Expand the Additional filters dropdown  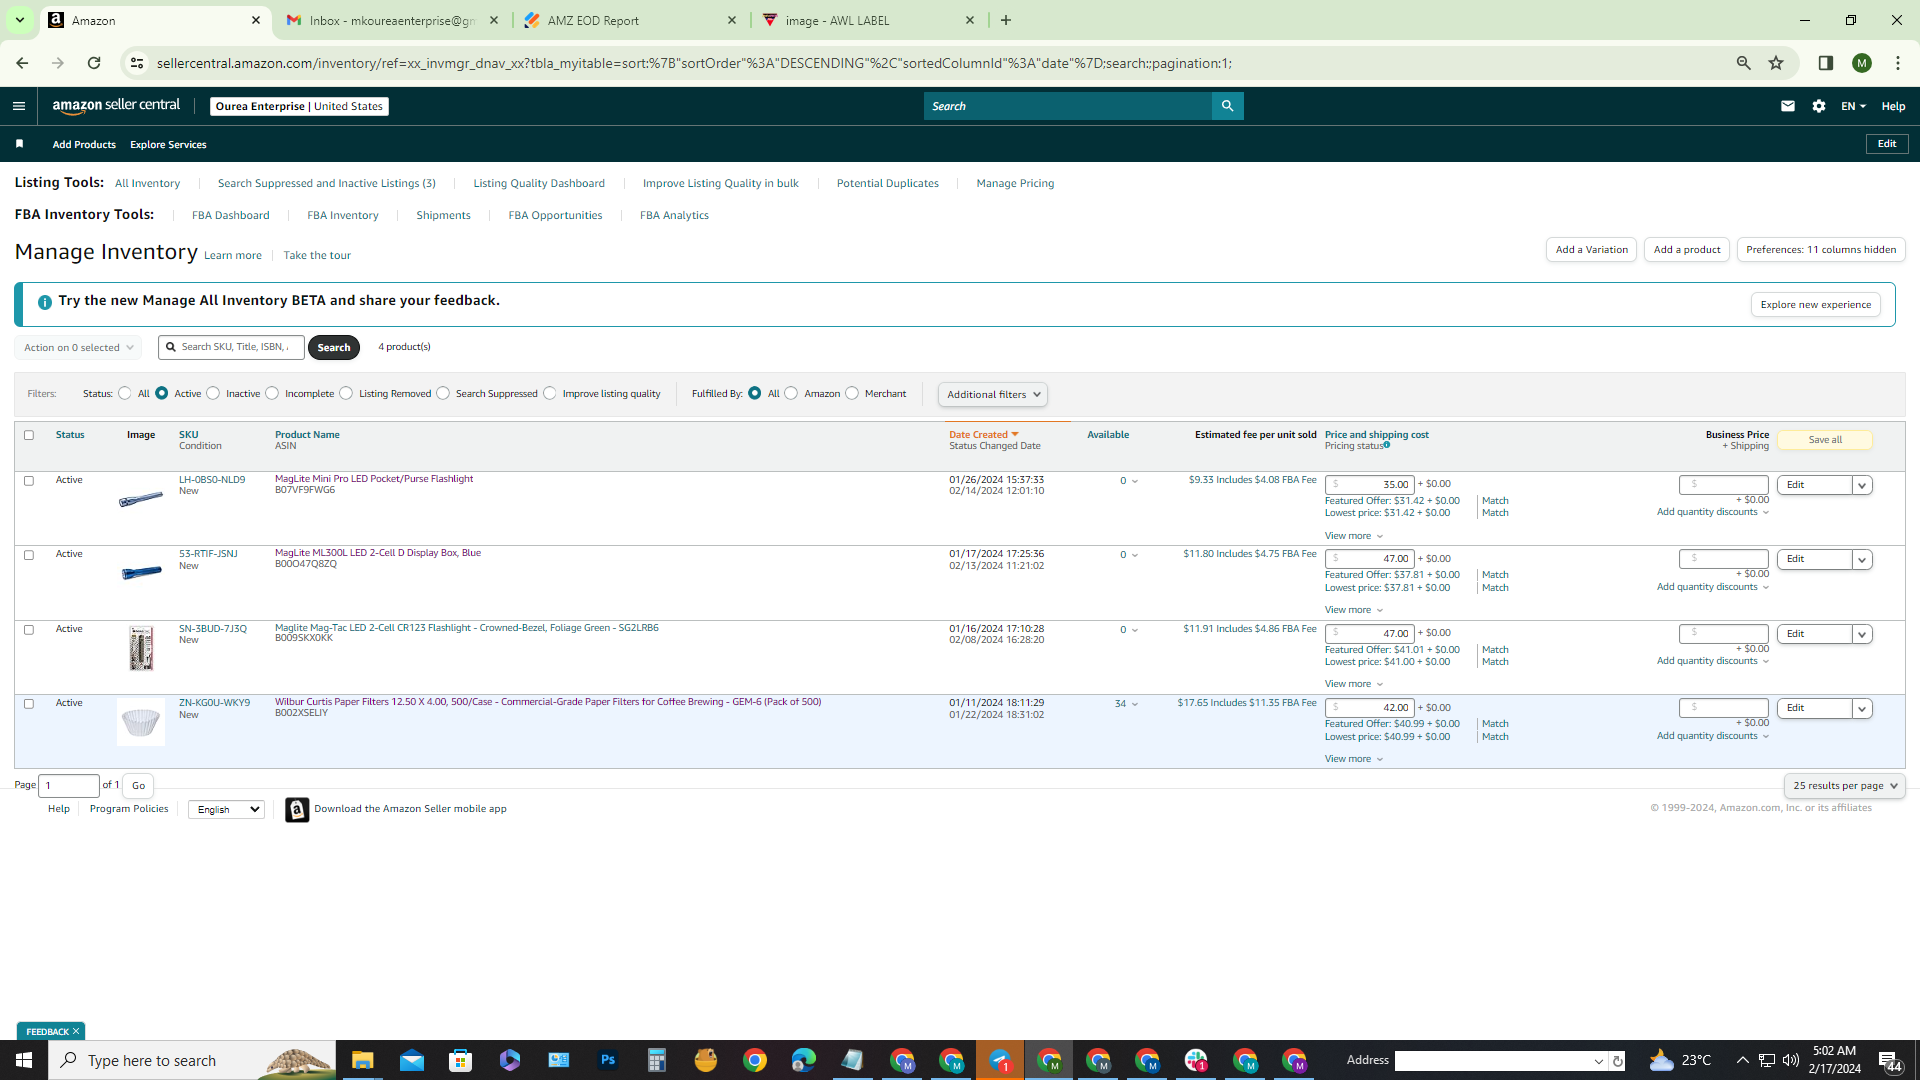pyautogui.click(x=992, y=394)
